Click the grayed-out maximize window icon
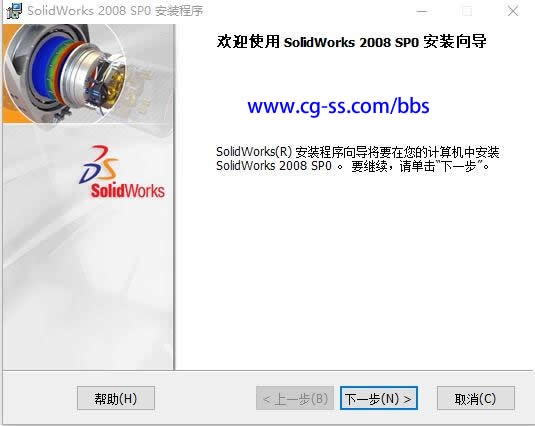 [x=467, y=11]
